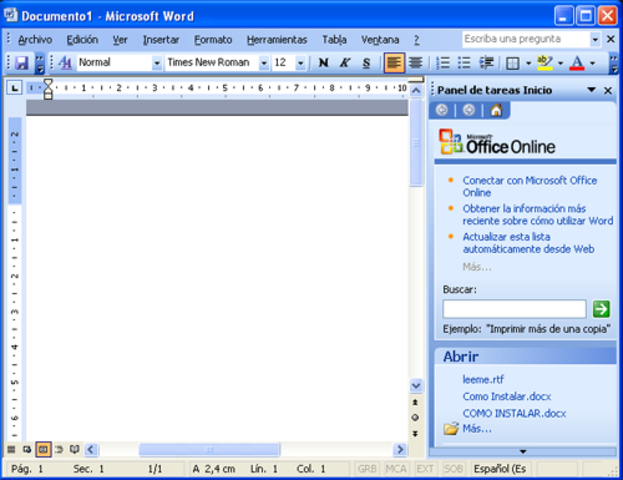623x480 pixels.
Task: Click the indent adjust icon
Action: [486, 63]
